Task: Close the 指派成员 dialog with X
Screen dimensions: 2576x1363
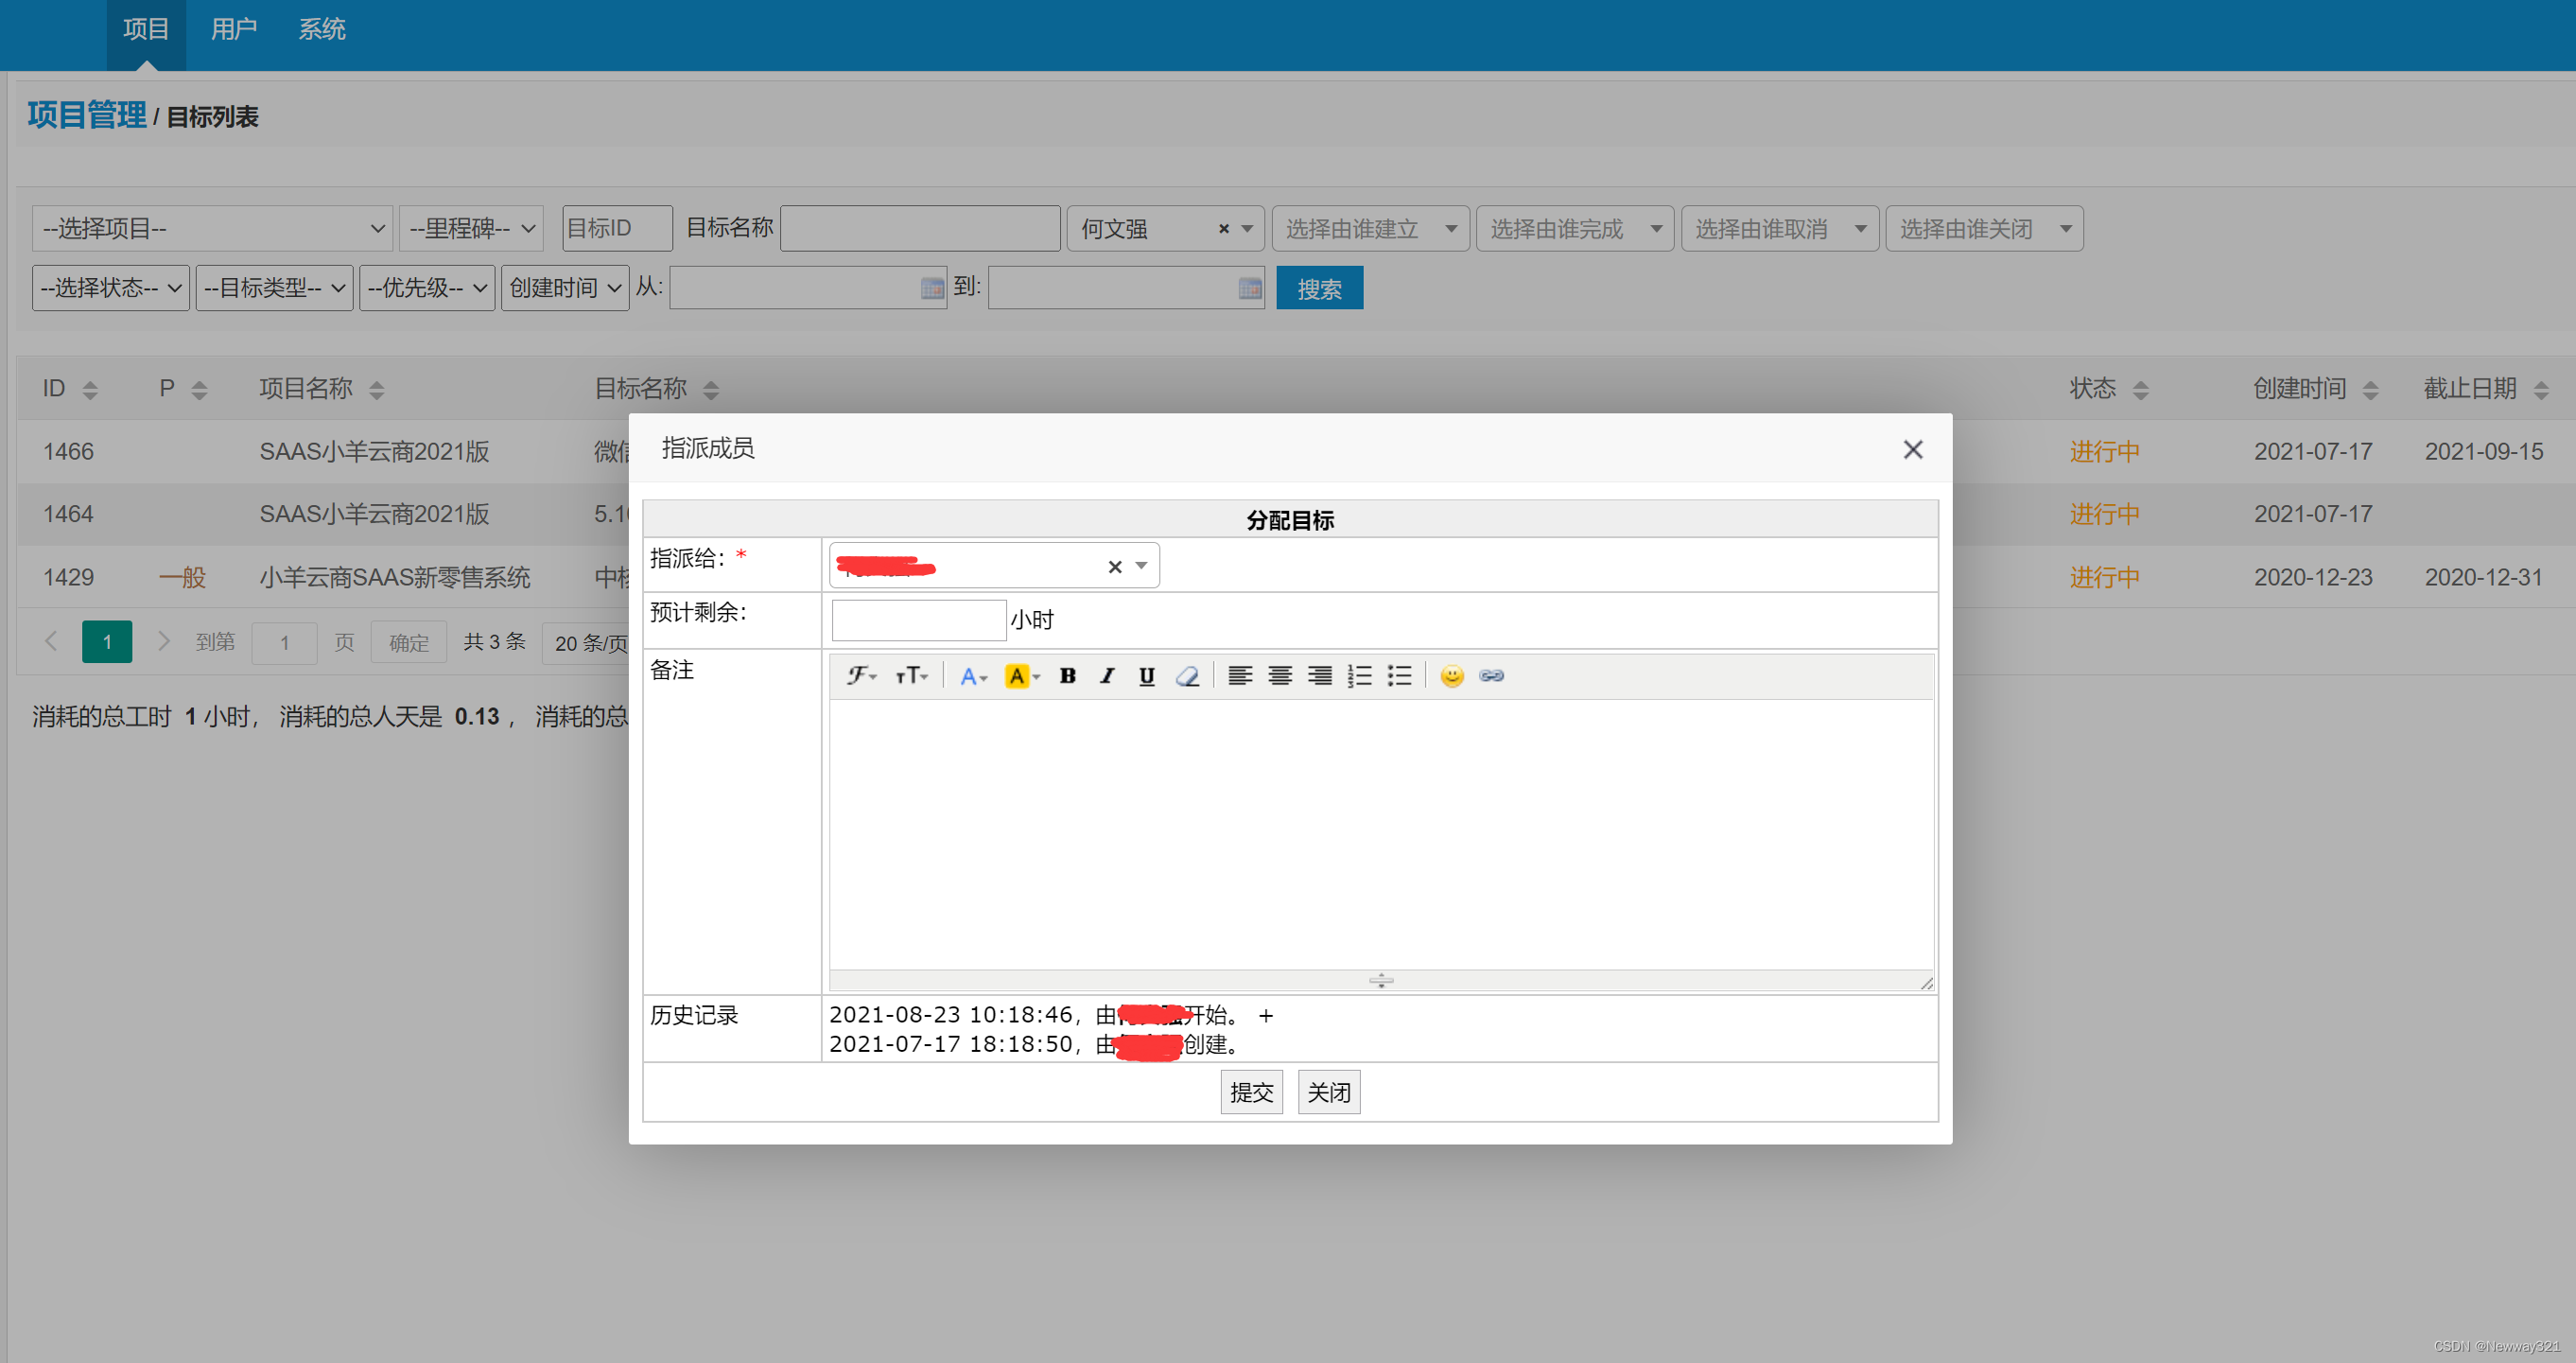Action: (1912, 450)
